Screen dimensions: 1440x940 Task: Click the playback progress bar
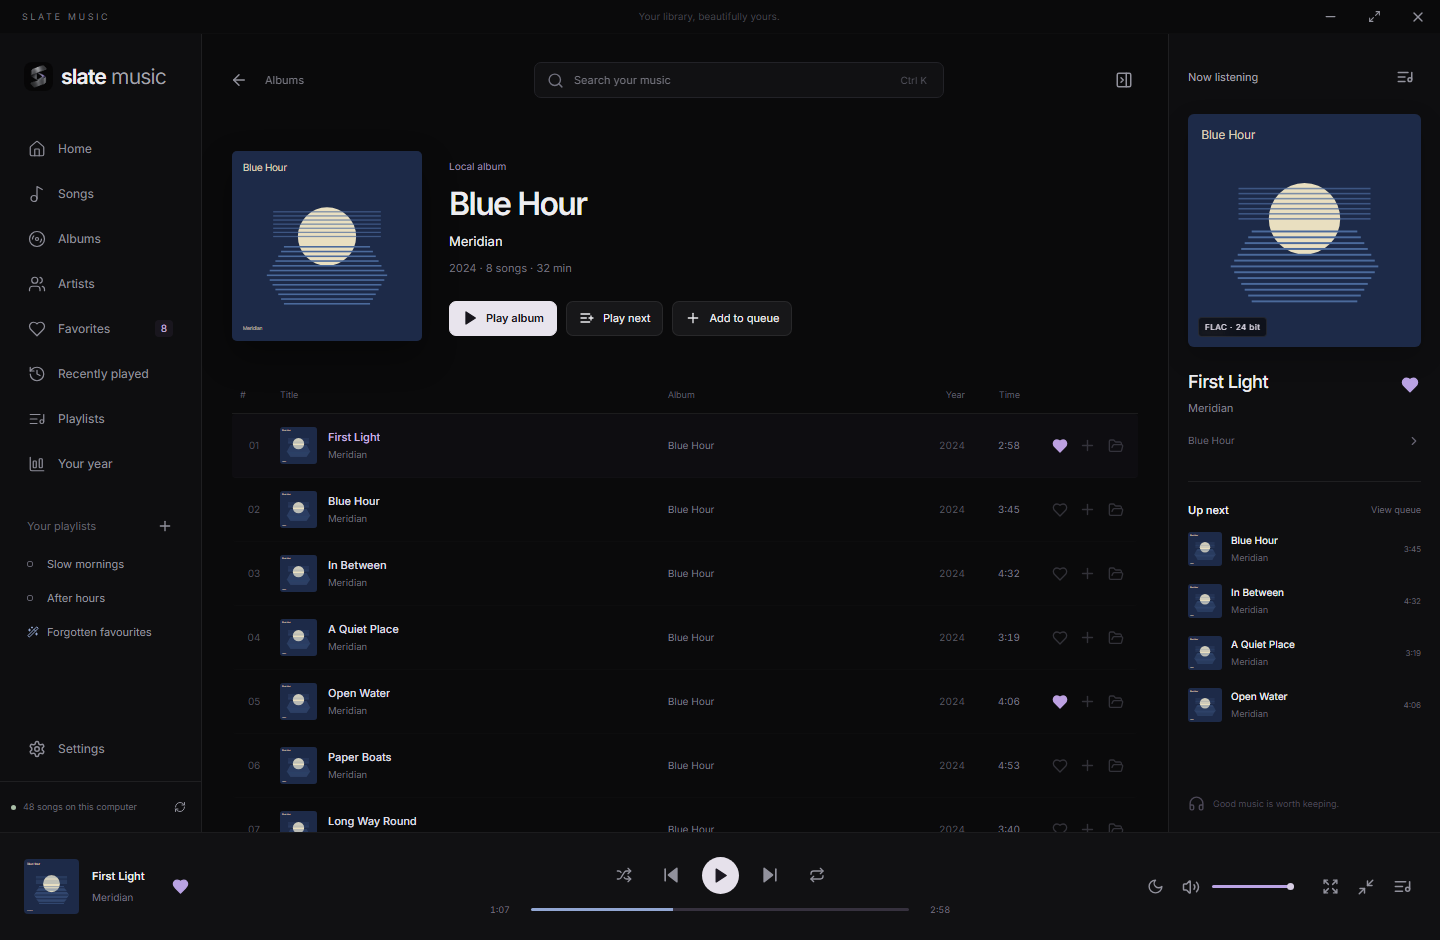coord(720,909)
